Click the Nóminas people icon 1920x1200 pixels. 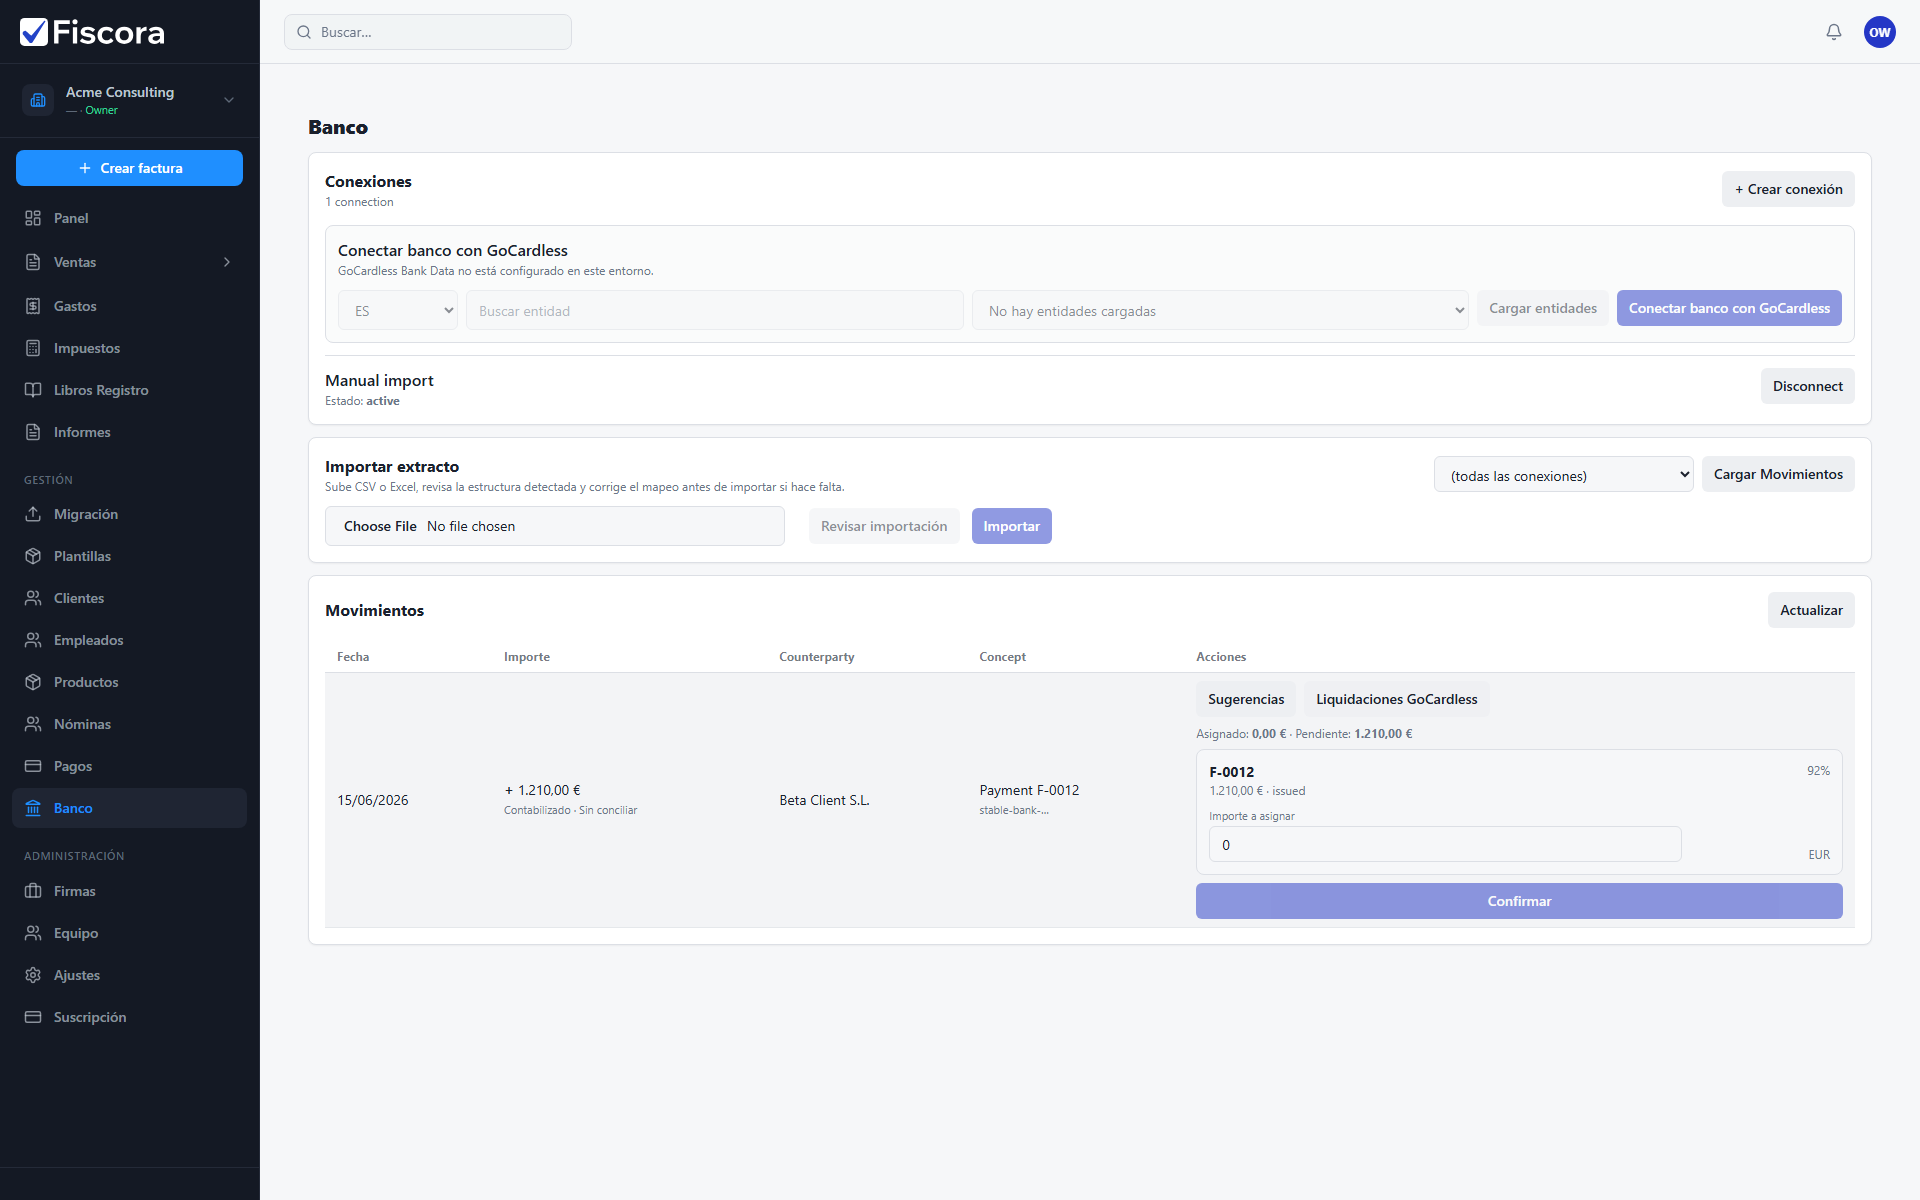(x=33, y=724)
